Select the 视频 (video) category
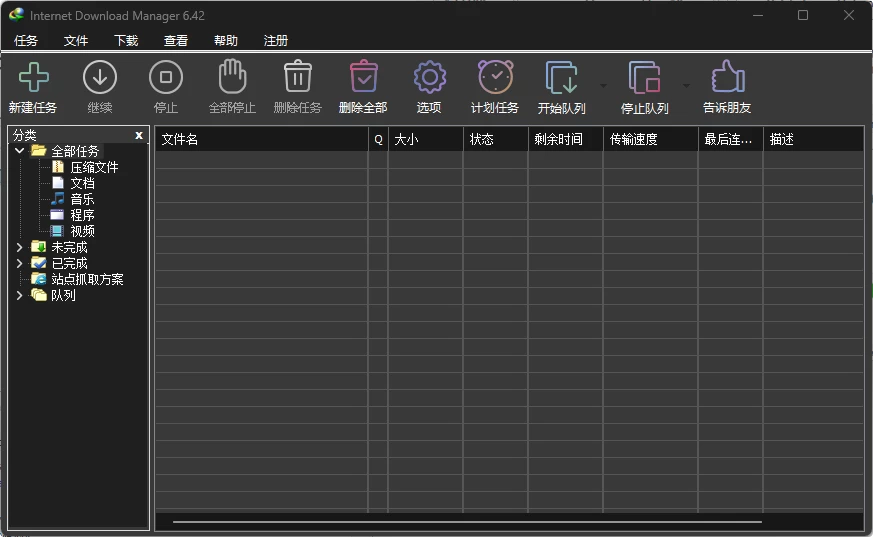The height and width of the screenshot is (537, 873). click(x=82, y=231)
